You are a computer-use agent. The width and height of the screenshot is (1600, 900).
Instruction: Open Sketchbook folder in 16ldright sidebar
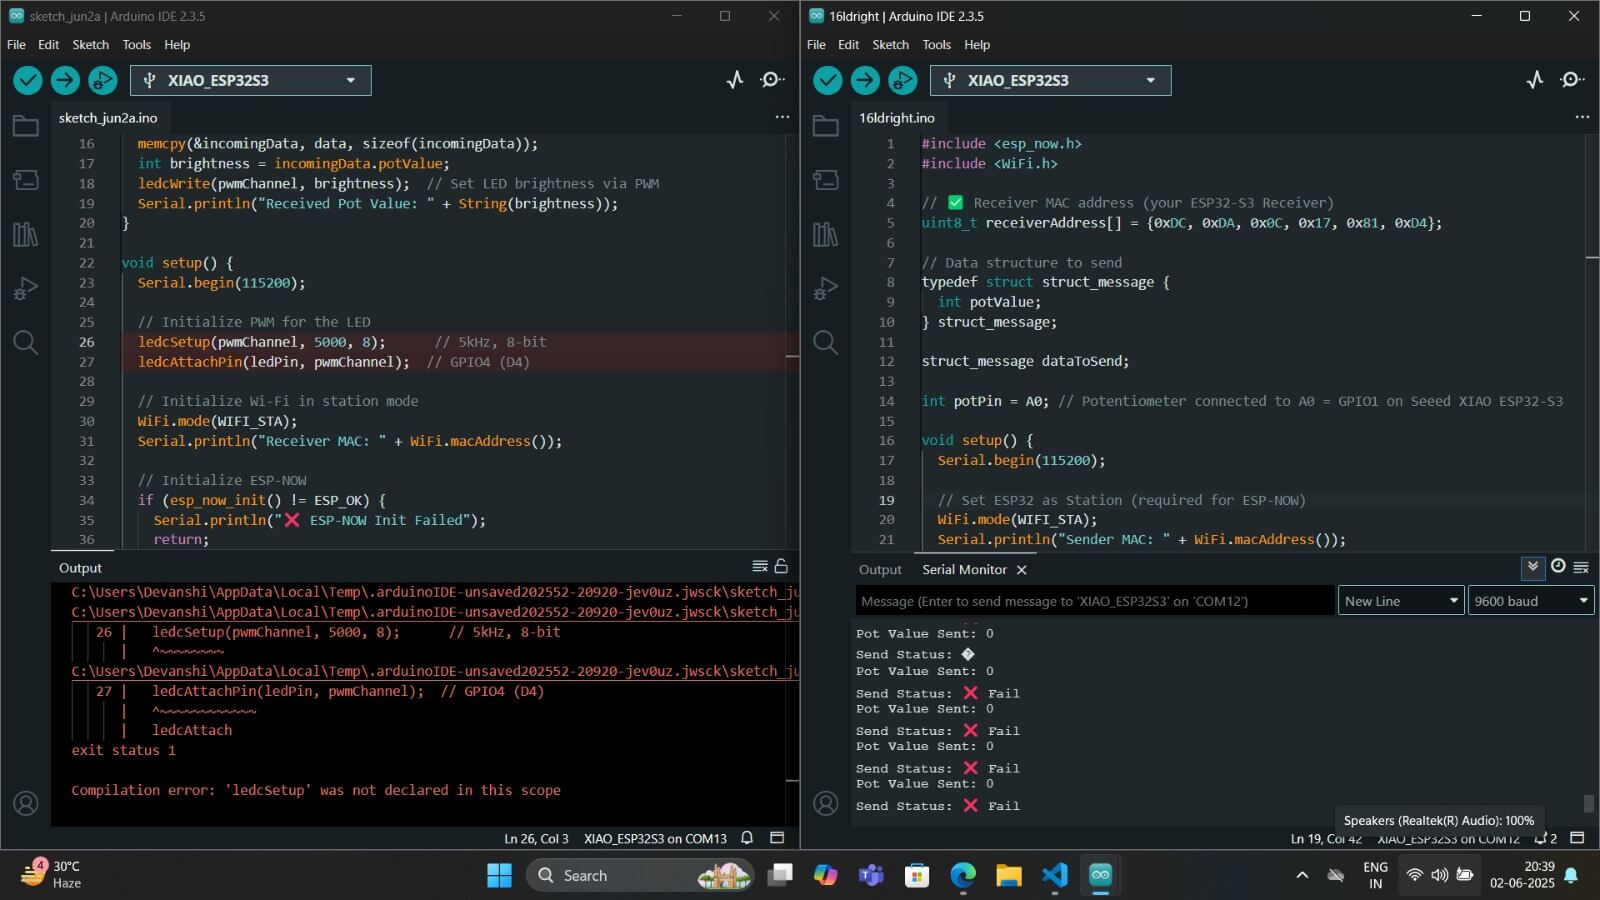pos(826,126)
